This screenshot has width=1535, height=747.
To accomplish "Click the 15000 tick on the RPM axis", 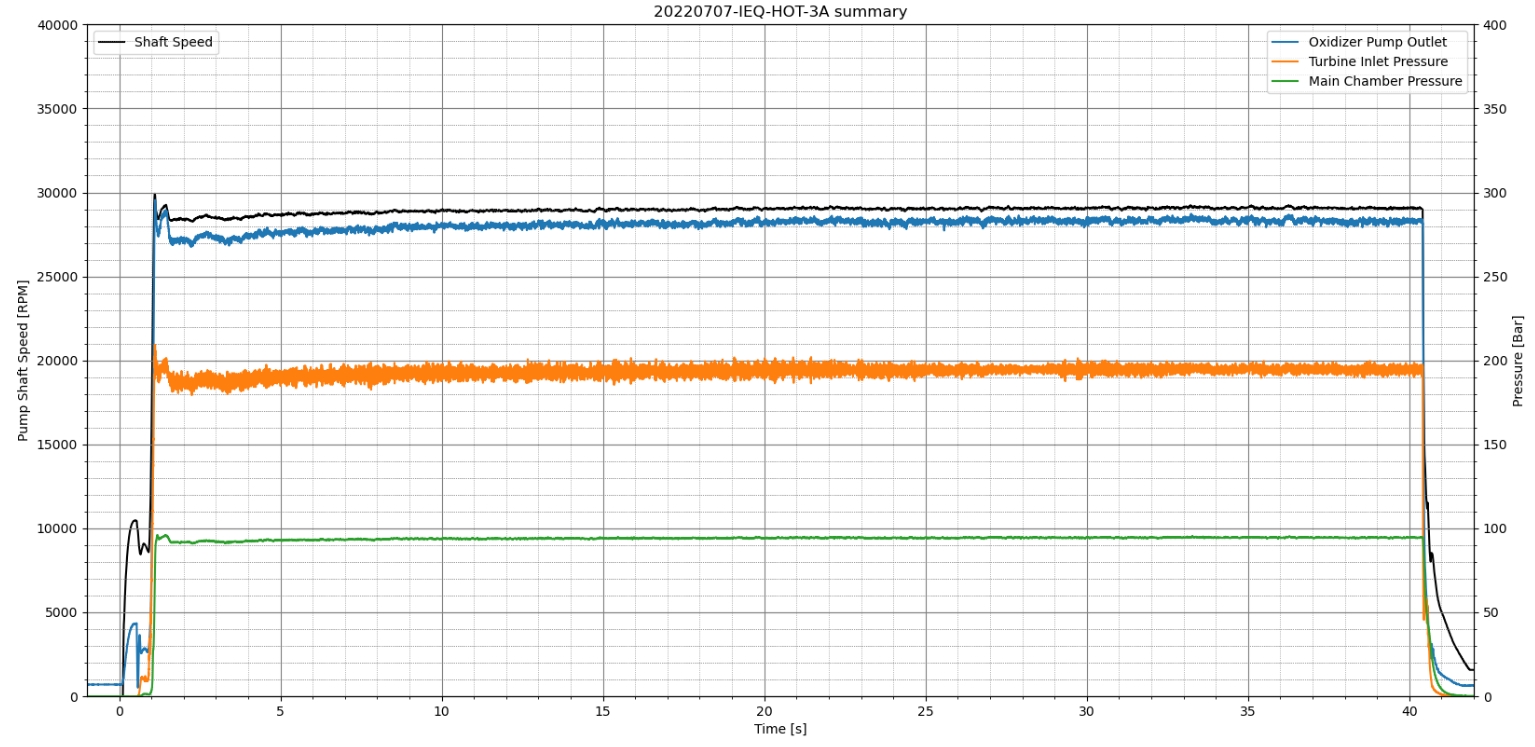I will pos(59,445).
